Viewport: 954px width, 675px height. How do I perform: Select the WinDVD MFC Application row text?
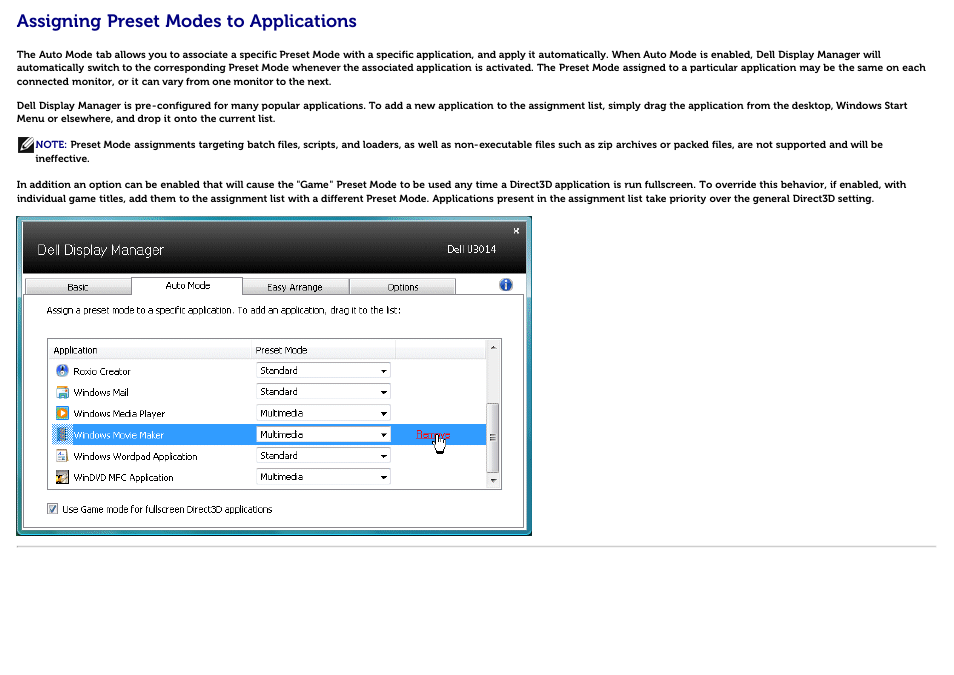click(124, 478)
